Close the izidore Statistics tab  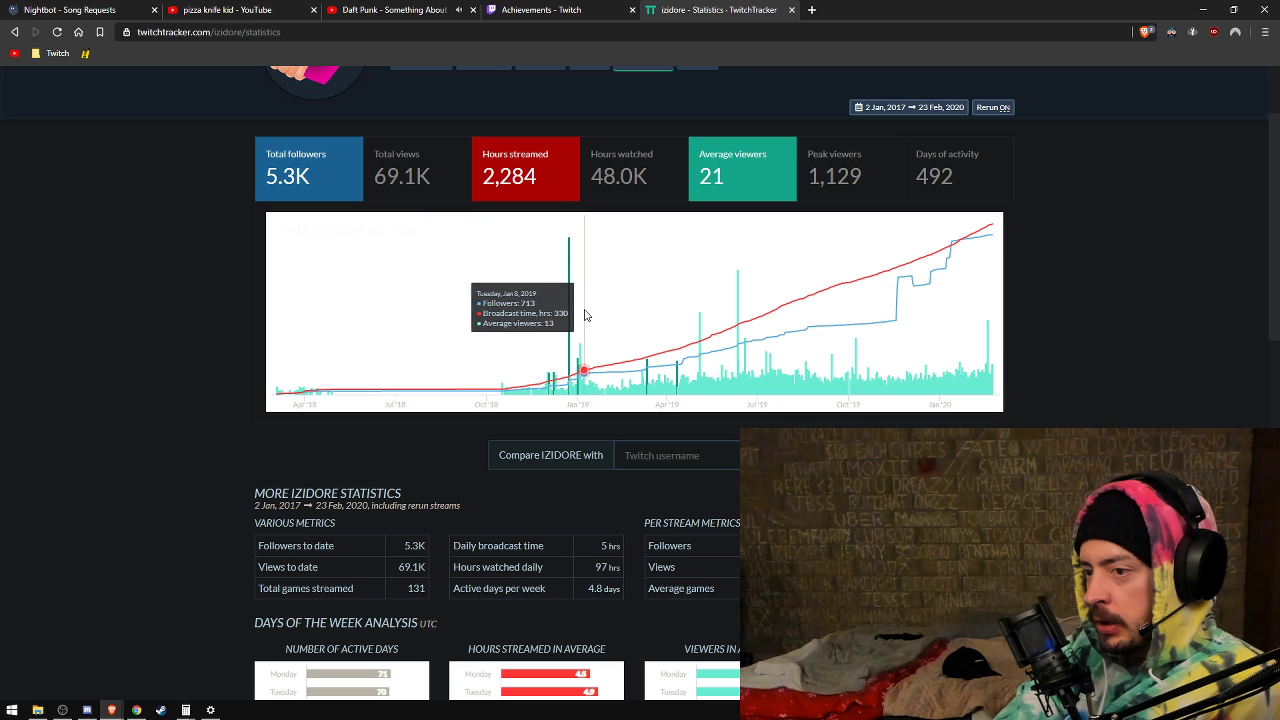coord(792,10)
